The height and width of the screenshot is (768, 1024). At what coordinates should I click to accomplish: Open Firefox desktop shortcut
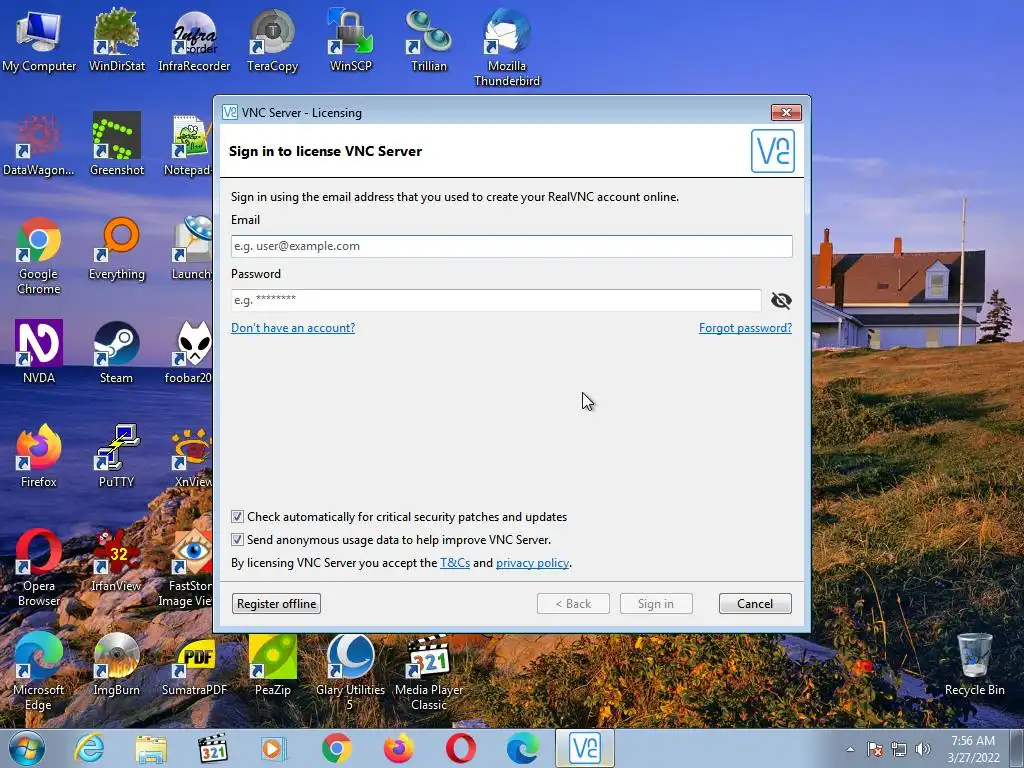pyautogui.click(x=39, y=456)
